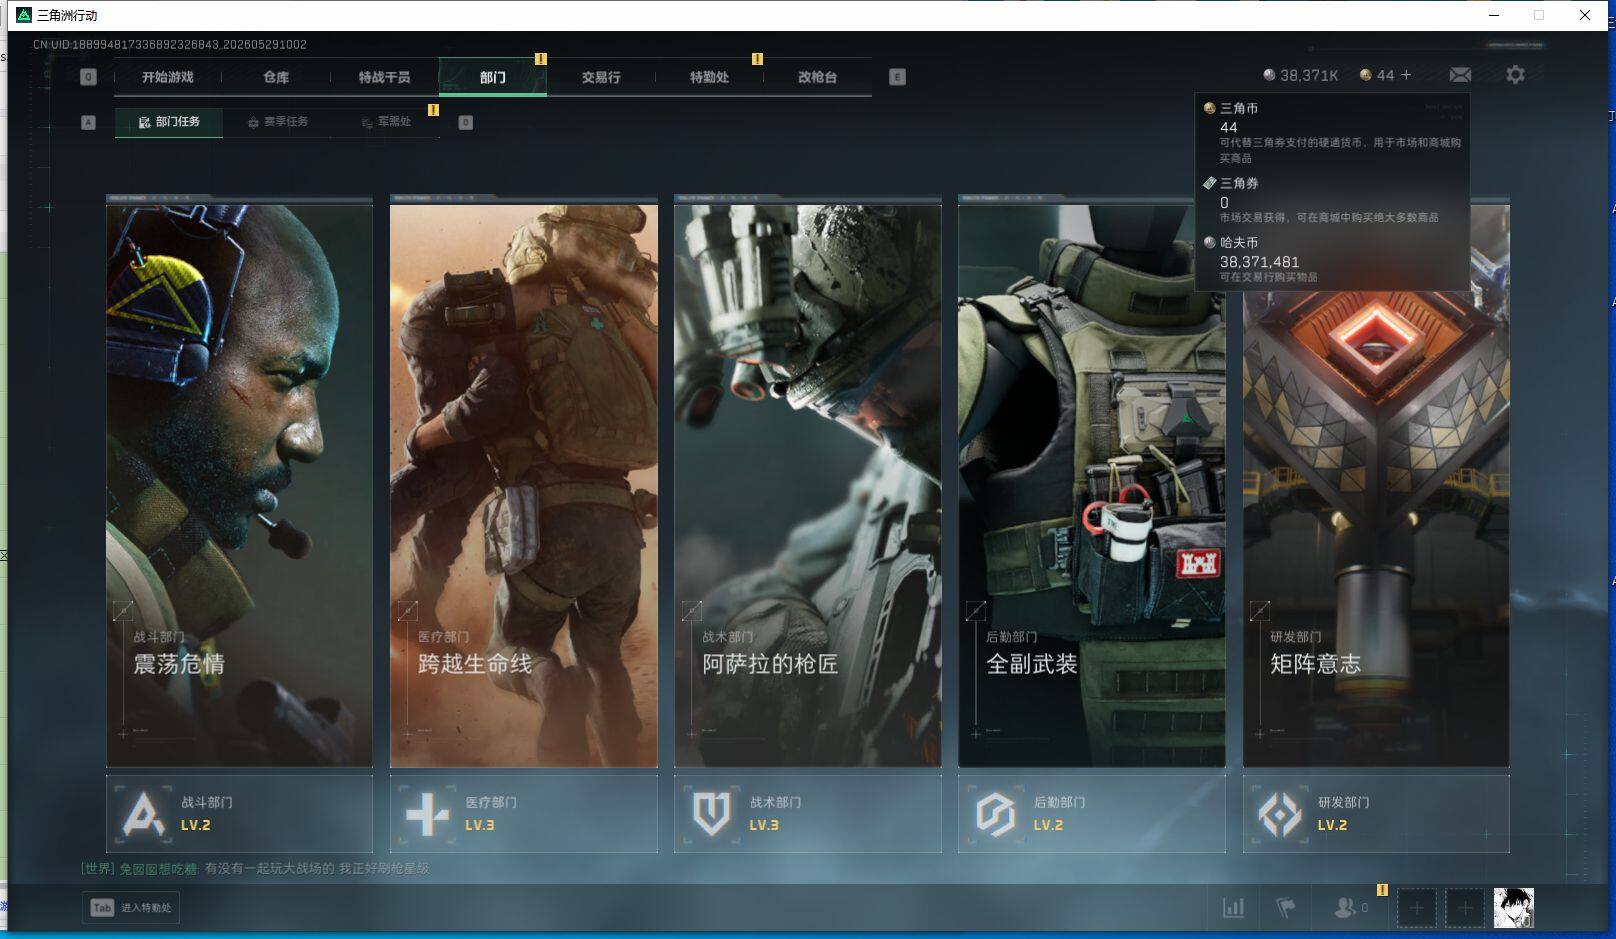Click the D key sub-tab icon
Viewport: 1616px width, 939px height.
(x=465, y=122)
